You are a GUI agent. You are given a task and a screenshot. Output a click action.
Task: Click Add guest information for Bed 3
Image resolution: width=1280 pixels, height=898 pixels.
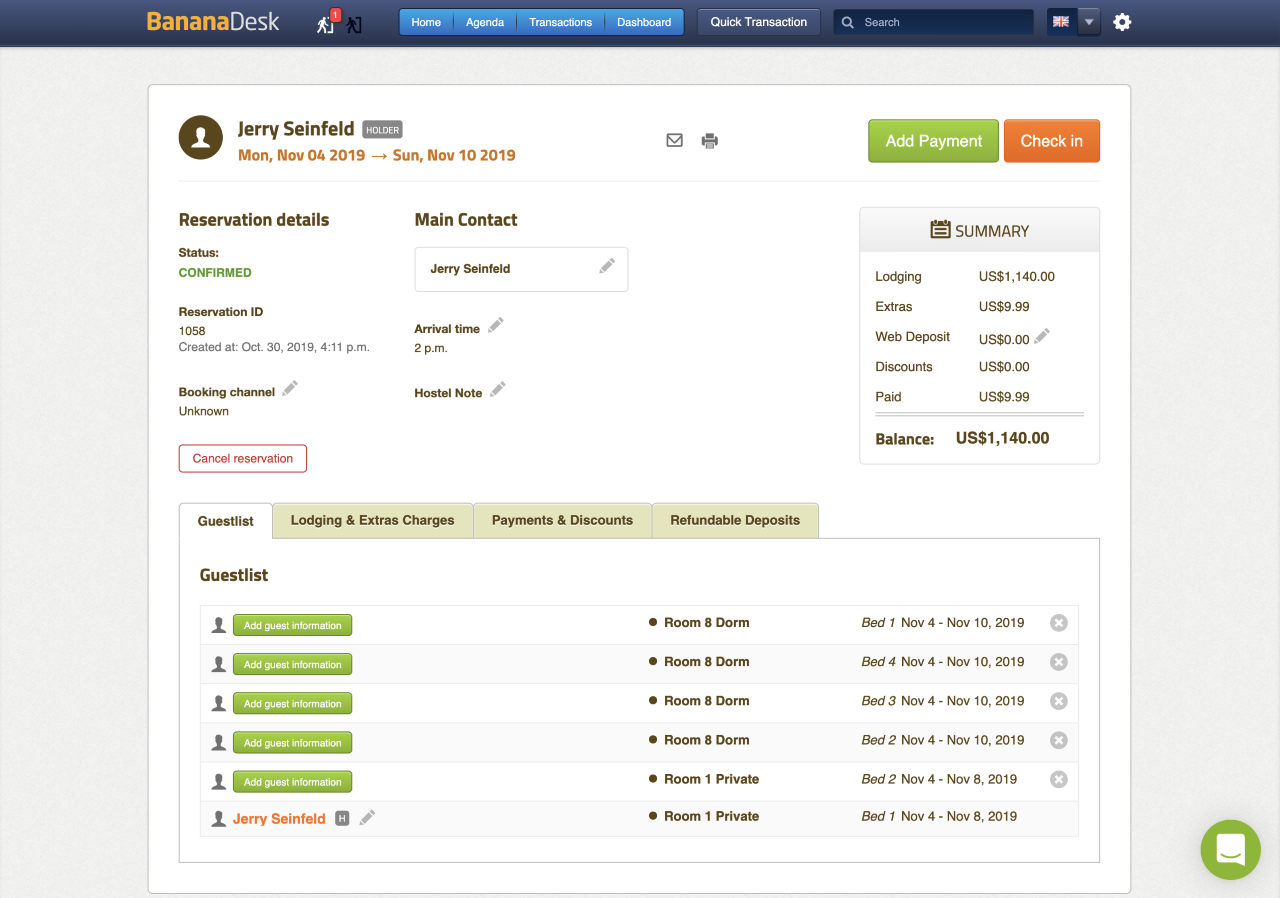click(x=292, y=702)
